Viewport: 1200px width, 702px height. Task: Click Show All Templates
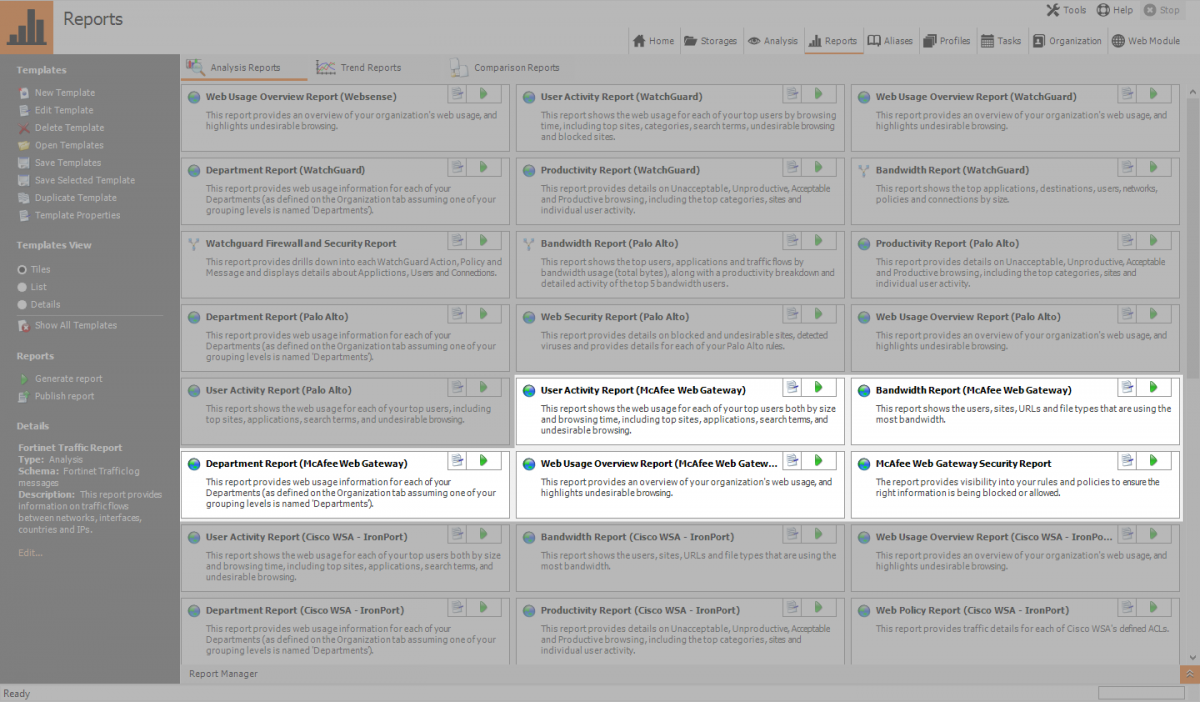tap(75, 326)
